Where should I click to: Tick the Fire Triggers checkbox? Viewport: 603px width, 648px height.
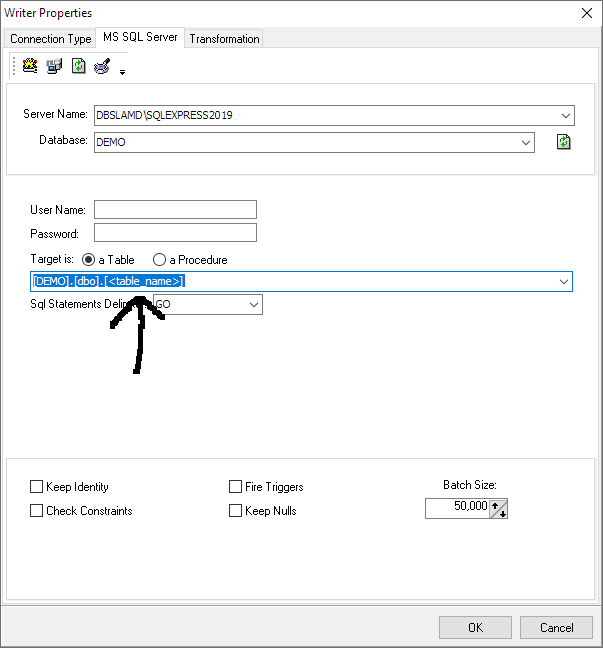[236, 486]
